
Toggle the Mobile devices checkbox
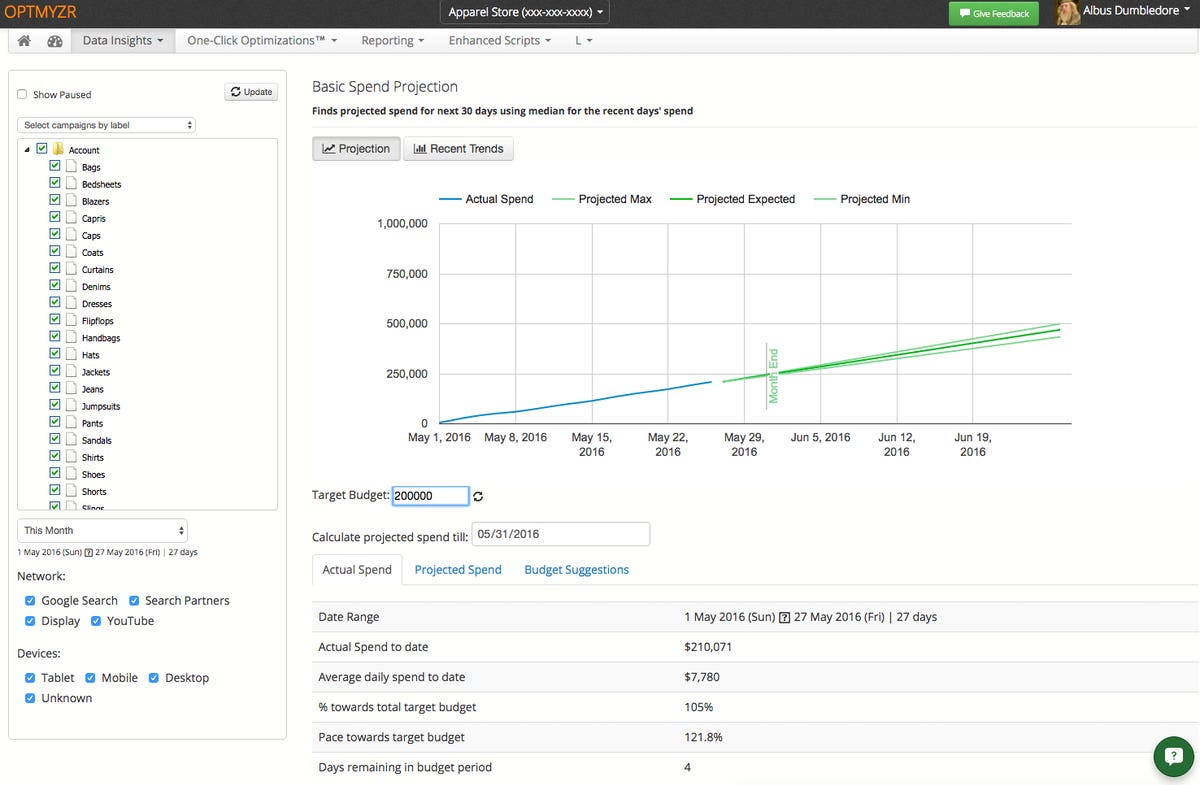[x=91, y=678]
